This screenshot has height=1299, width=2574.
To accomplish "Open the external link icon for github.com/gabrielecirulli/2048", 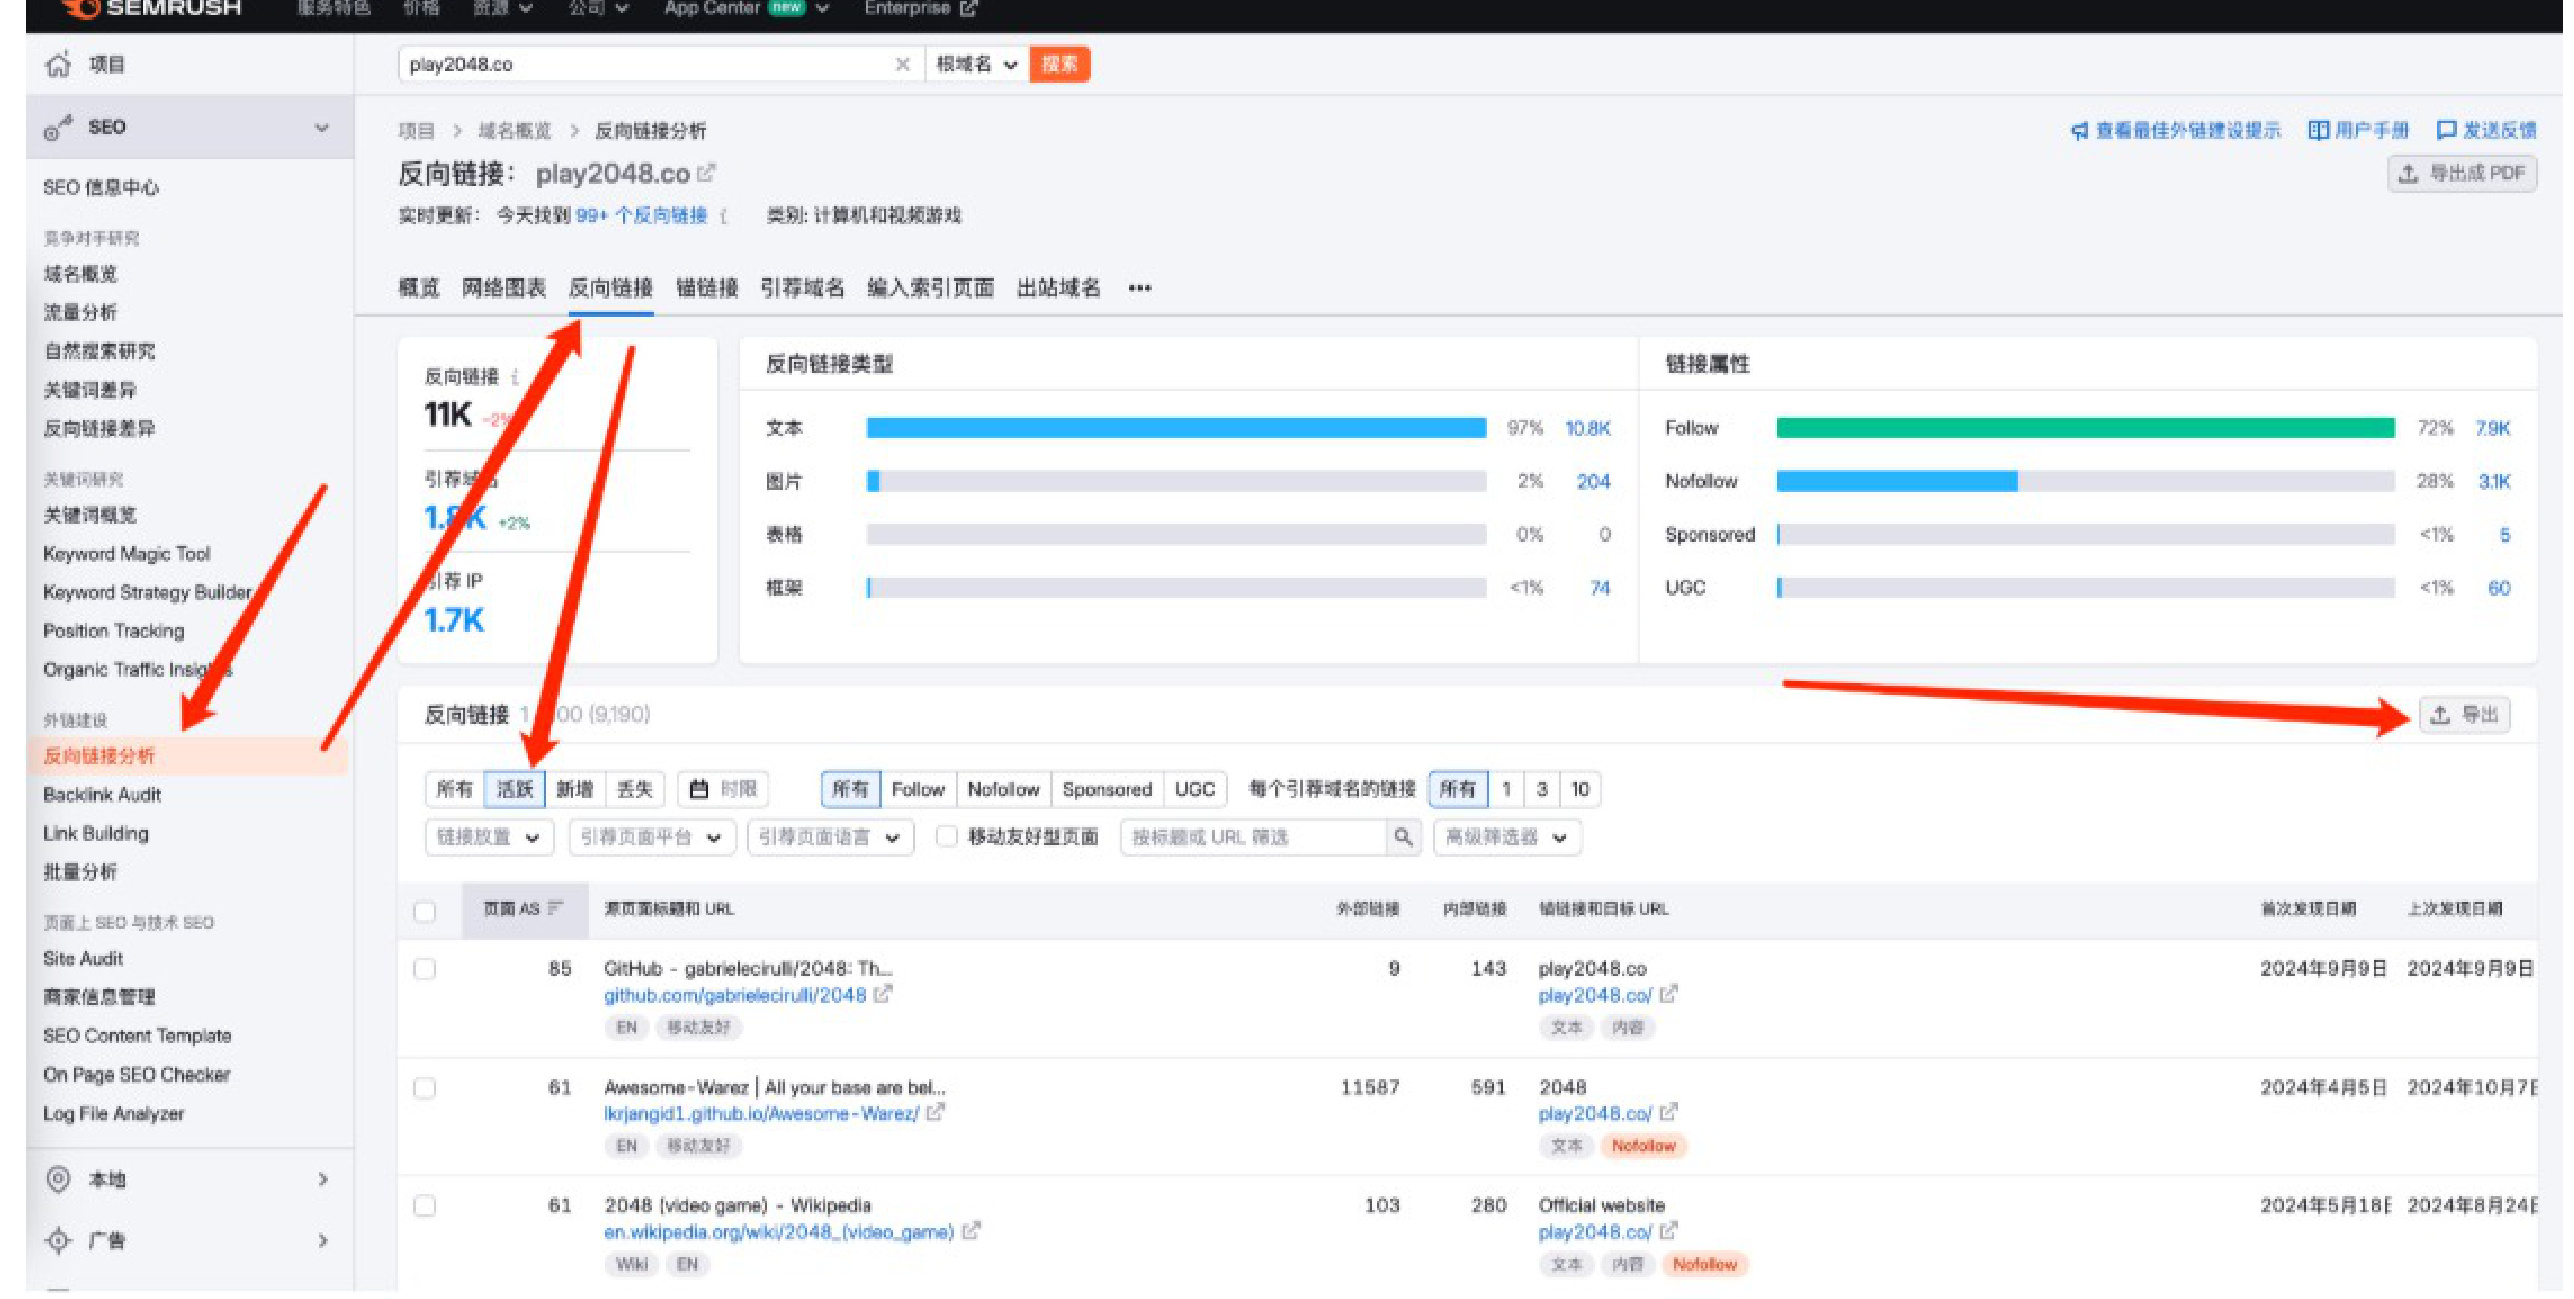I will pyautogui.click(x=882, y=995).
